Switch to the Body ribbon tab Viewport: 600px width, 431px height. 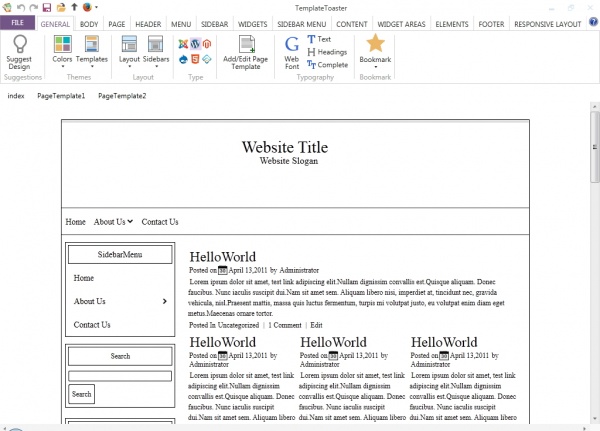[89, 23]
